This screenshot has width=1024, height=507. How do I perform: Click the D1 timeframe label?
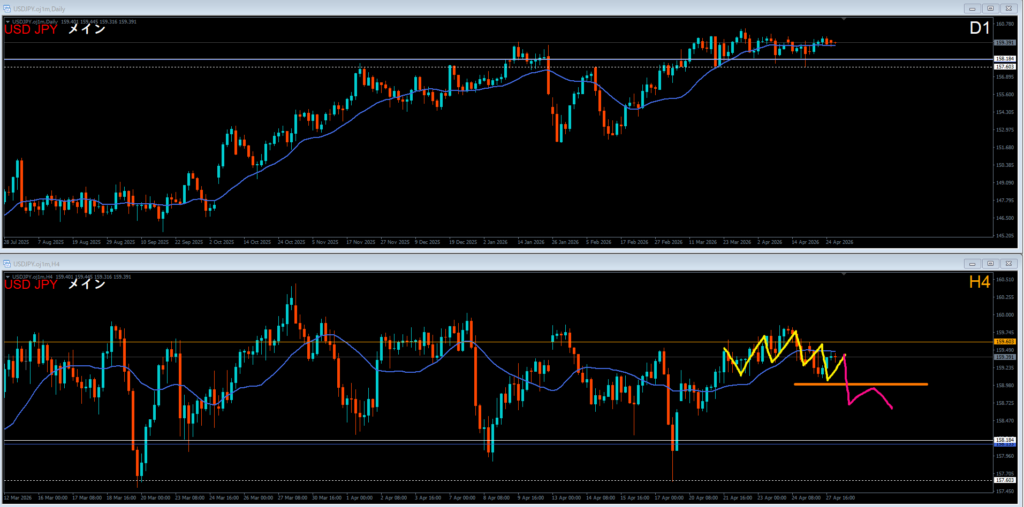[x=978, y=29]
